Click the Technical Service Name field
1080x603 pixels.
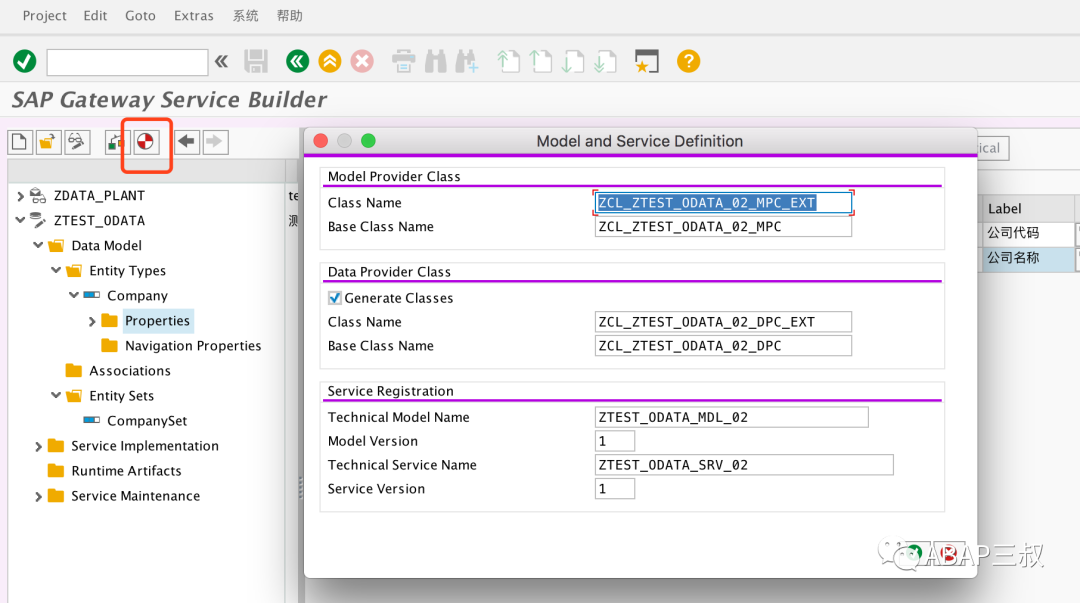tap(744, 465)
